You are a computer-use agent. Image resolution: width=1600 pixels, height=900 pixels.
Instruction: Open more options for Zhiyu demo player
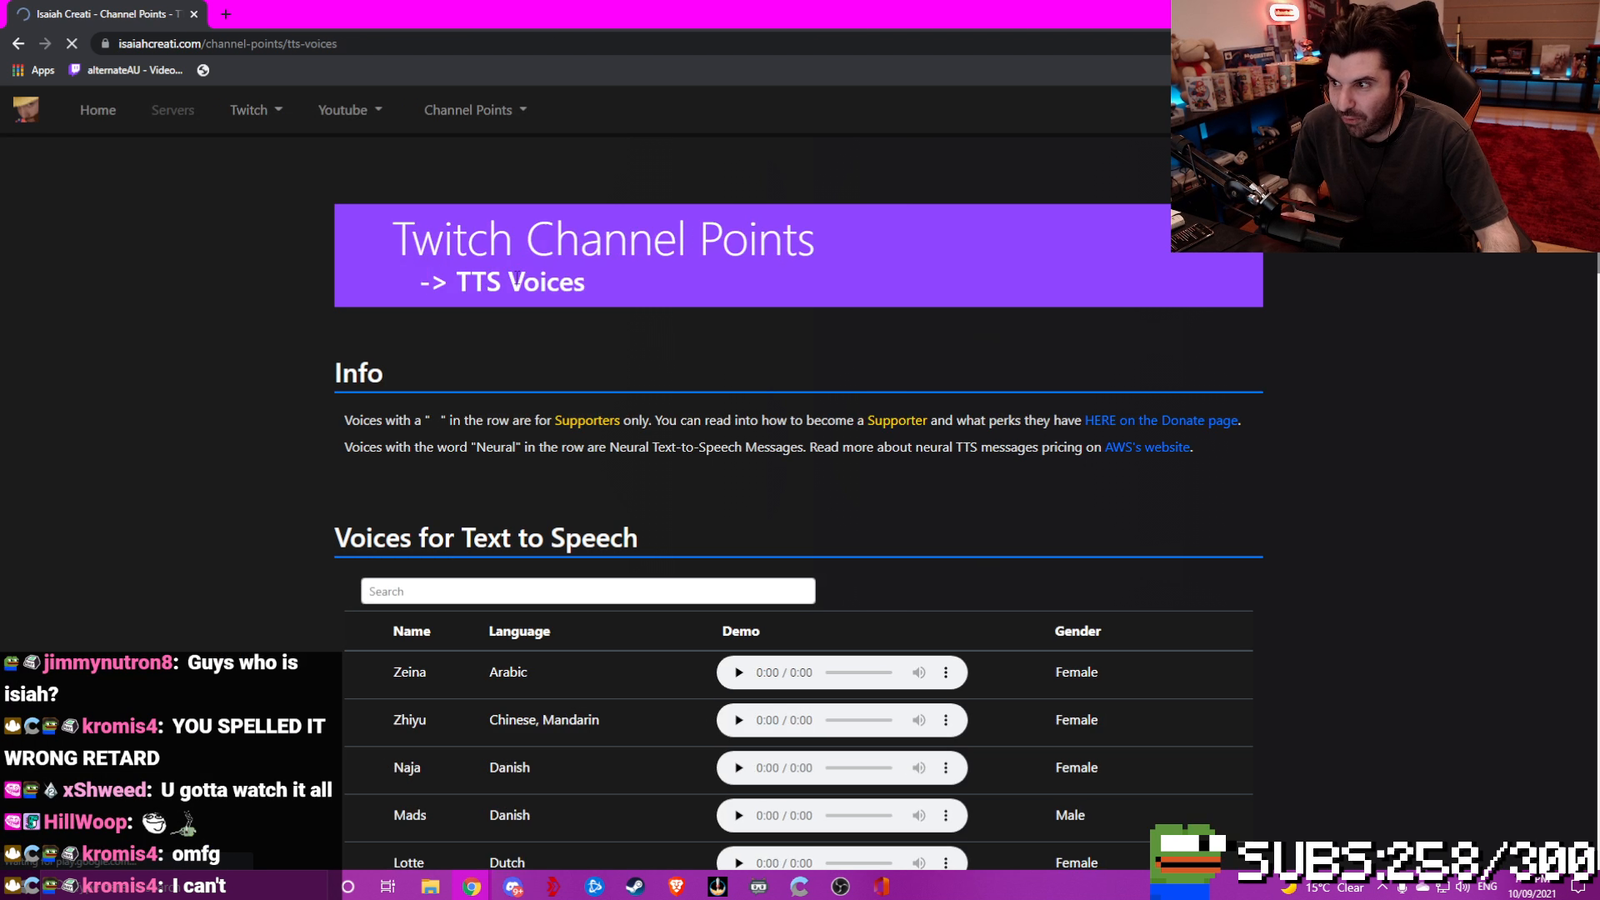946,720
